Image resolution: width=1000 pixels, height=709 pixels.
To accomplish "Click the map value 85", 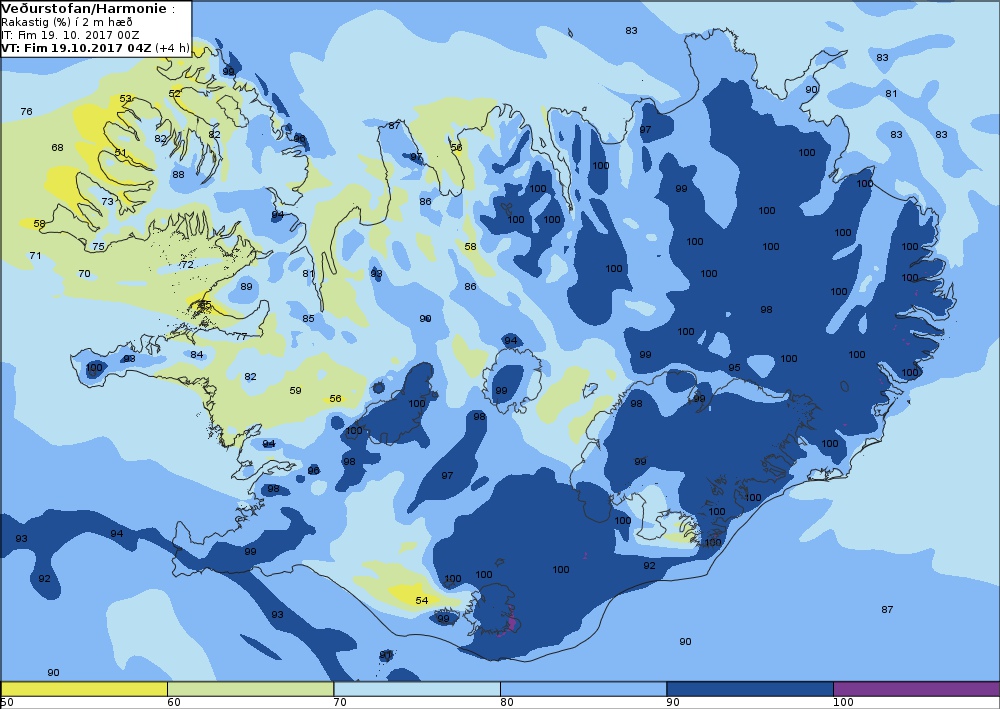I will [309, 318].
